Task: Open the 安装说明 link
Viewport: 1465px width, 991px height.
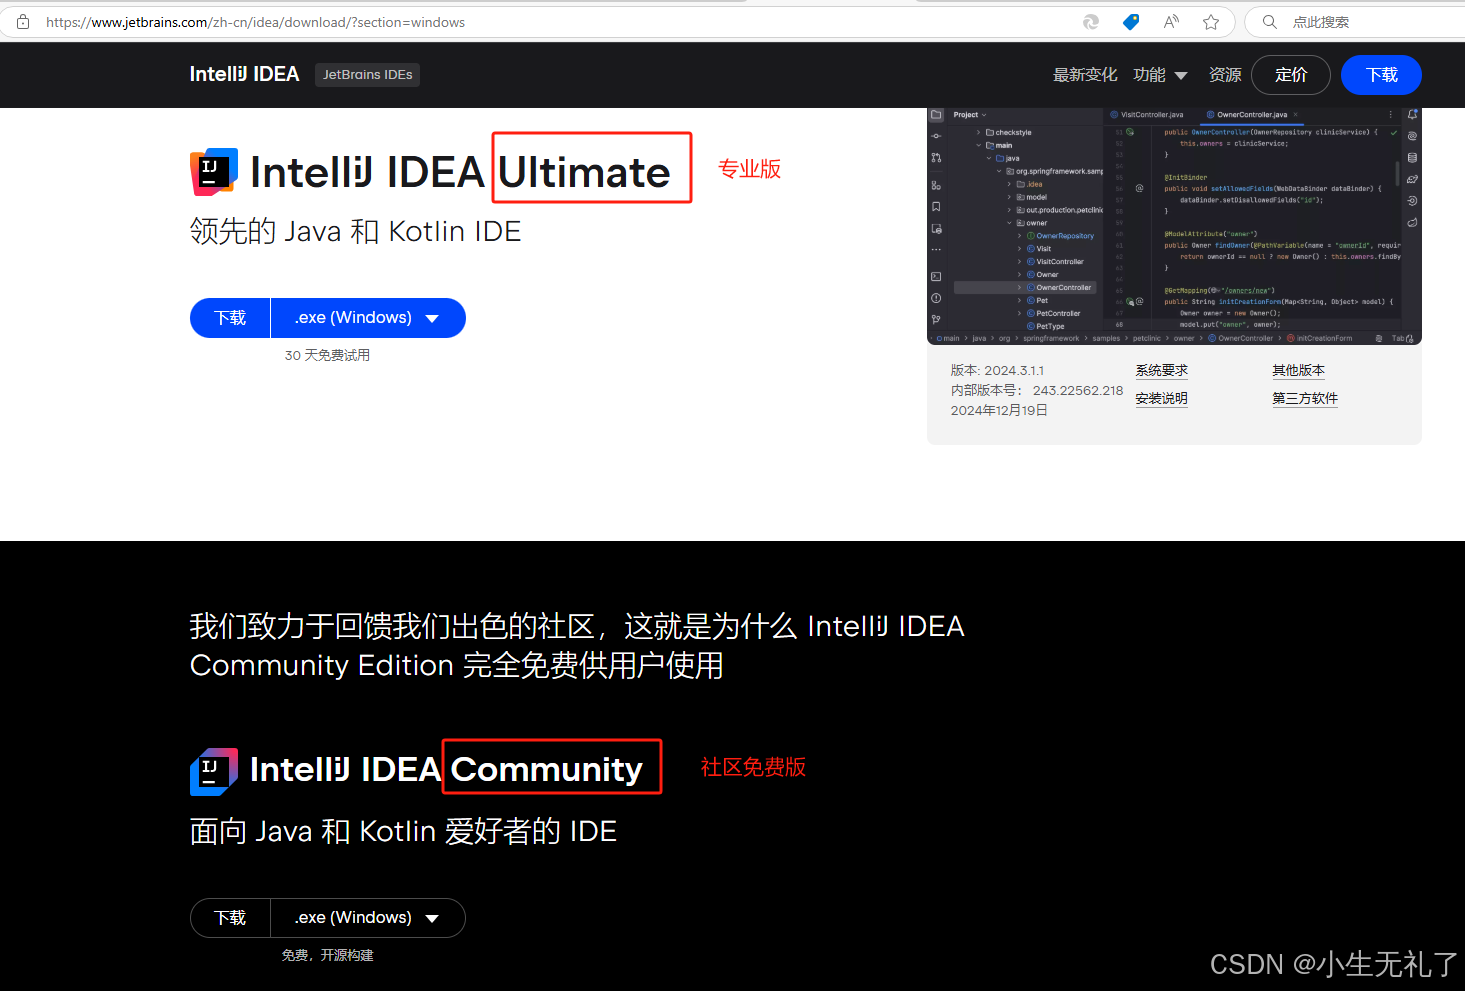Action: click(1161, 398)
